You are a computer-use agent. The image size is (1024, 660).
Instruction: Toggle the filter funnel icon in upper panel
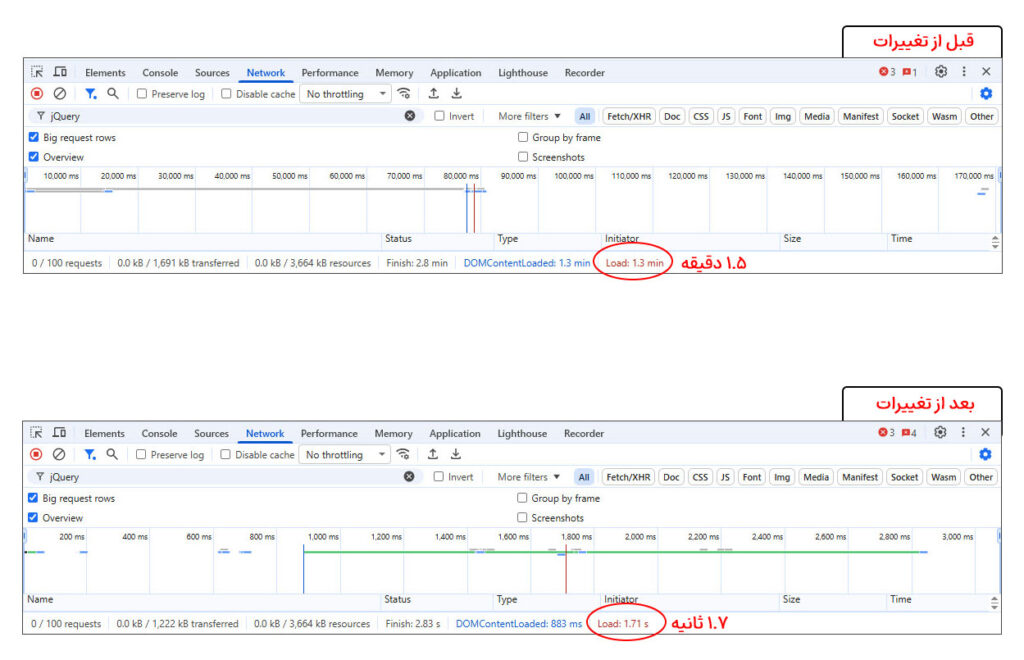[89, 94]
